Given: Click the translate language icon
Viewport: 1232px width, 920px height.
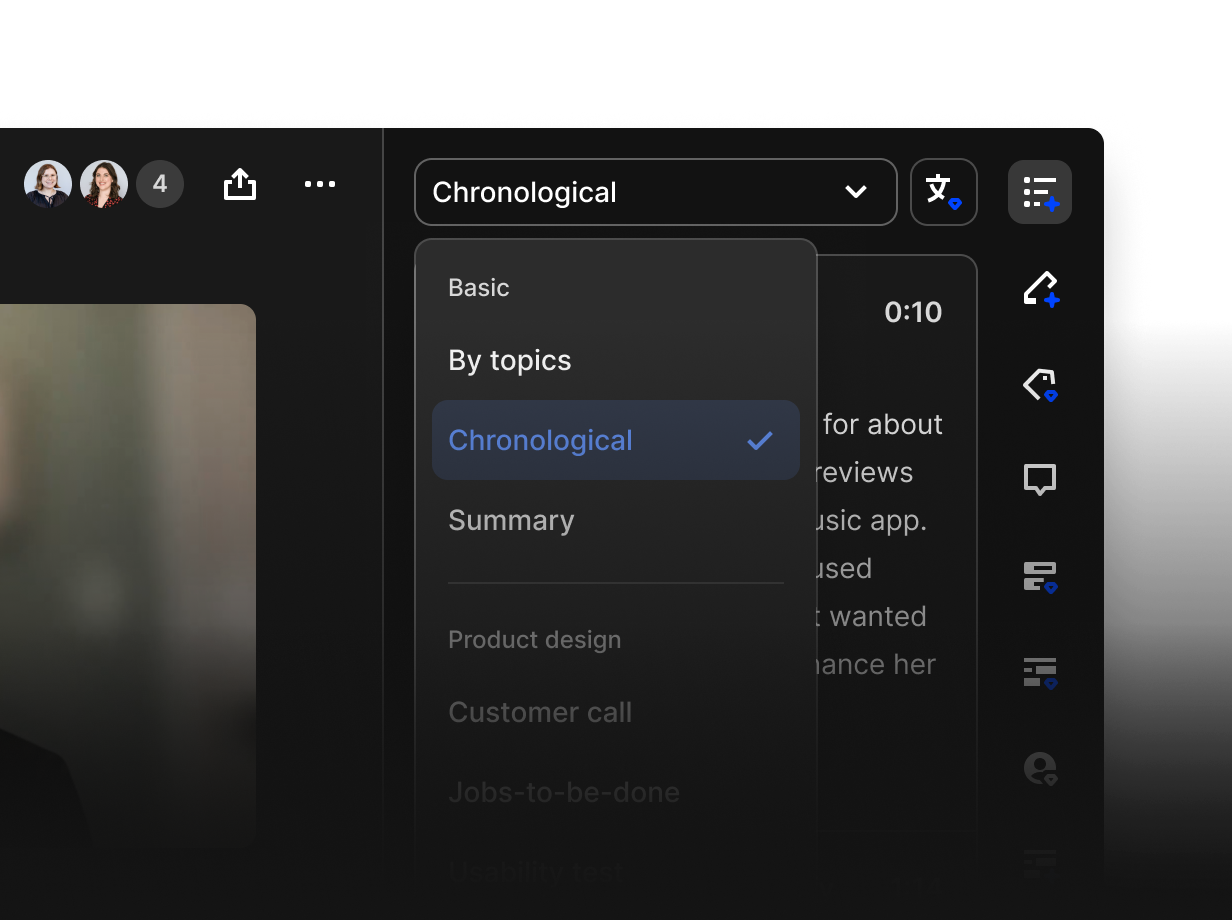Looking at the screenshot, I should click(x=943, y=192).
